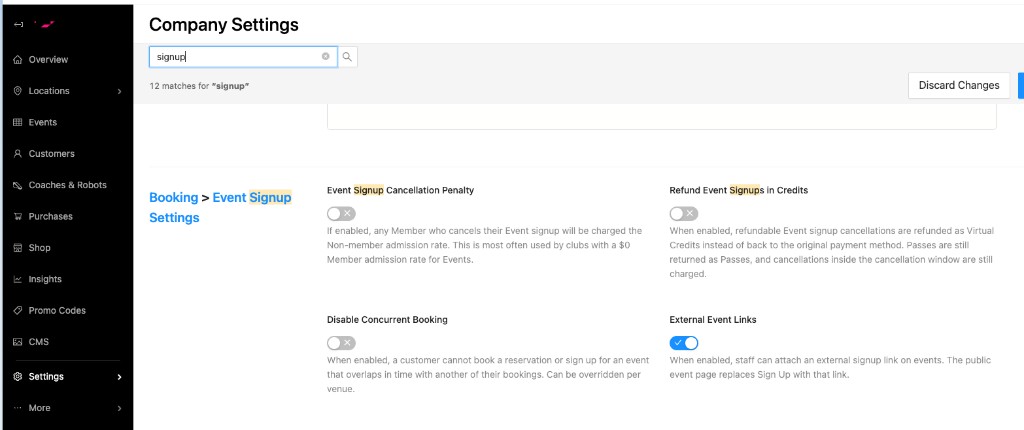Click the external signup link description text
Screen dimensions: 1024x430
[830, 368]
